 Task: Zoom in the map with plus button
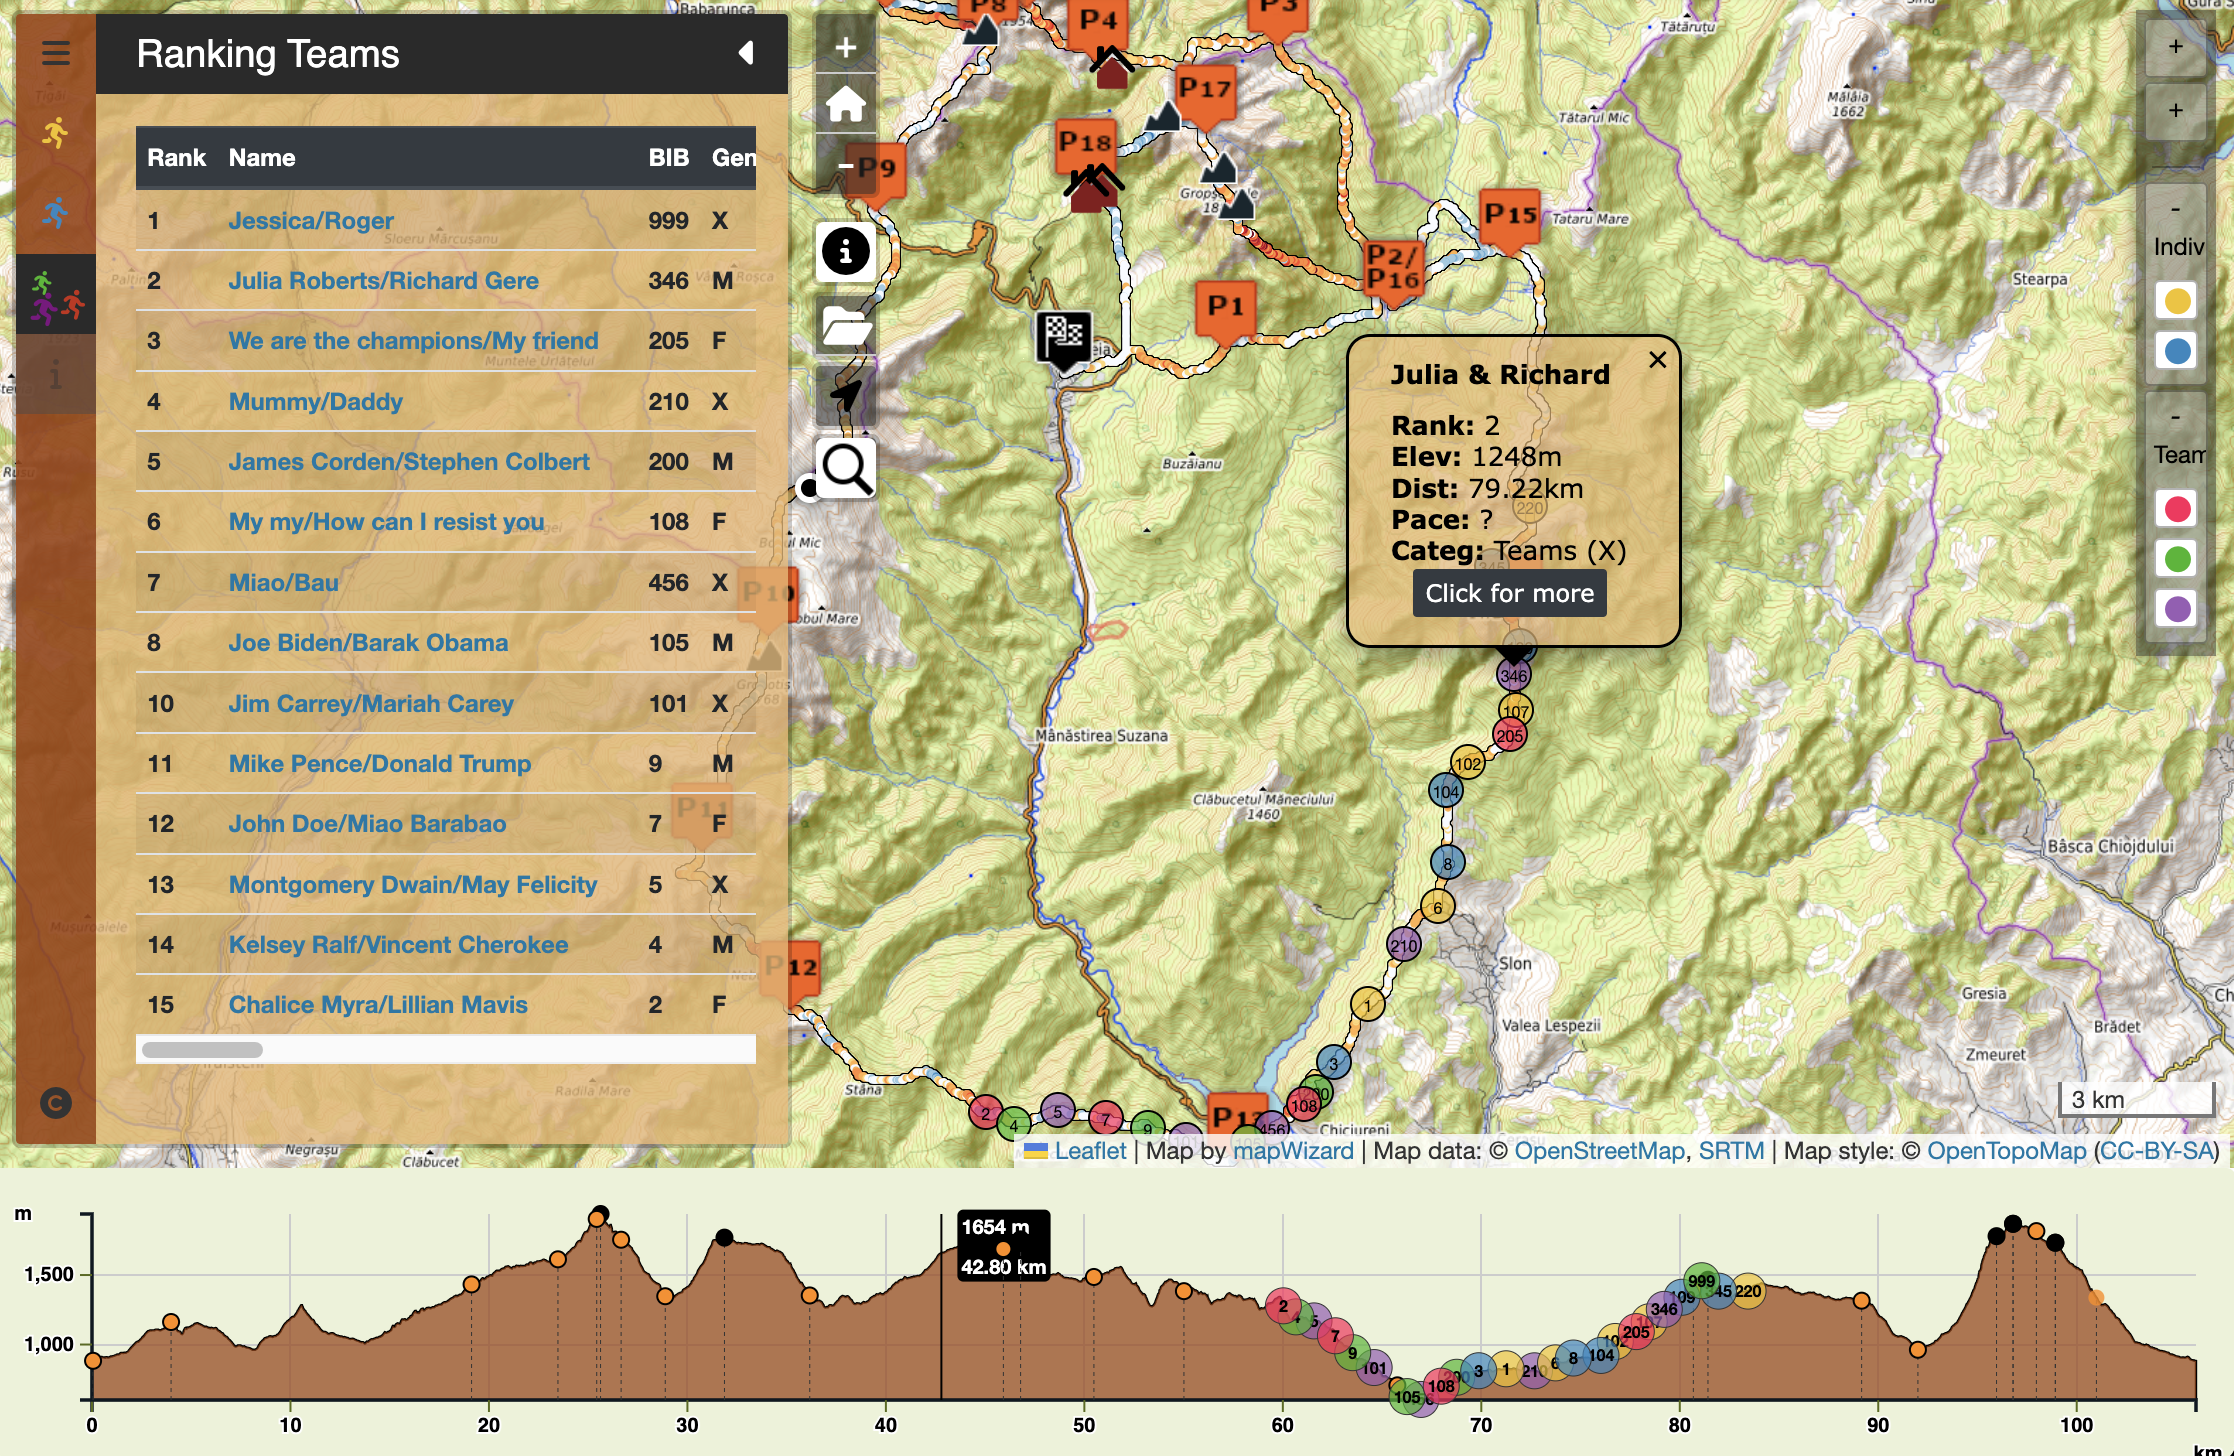[x=846, y=47]
